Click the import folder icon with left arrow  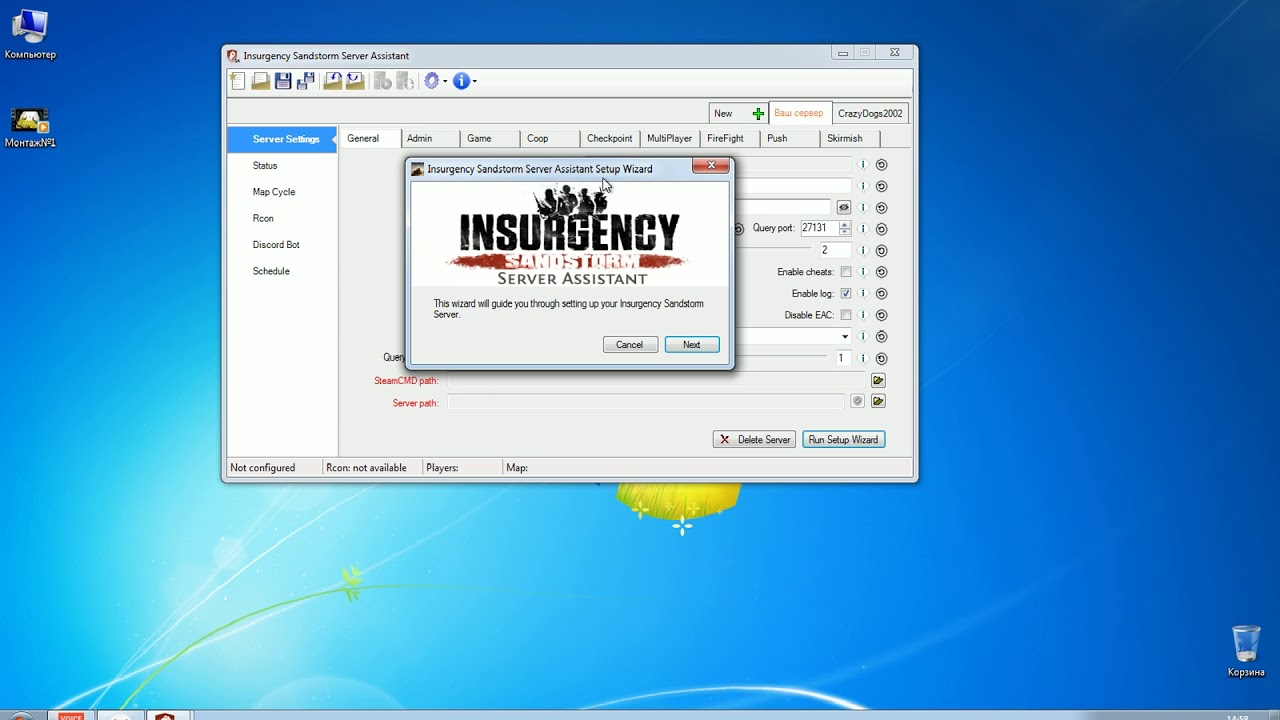[x=333, y=81]
